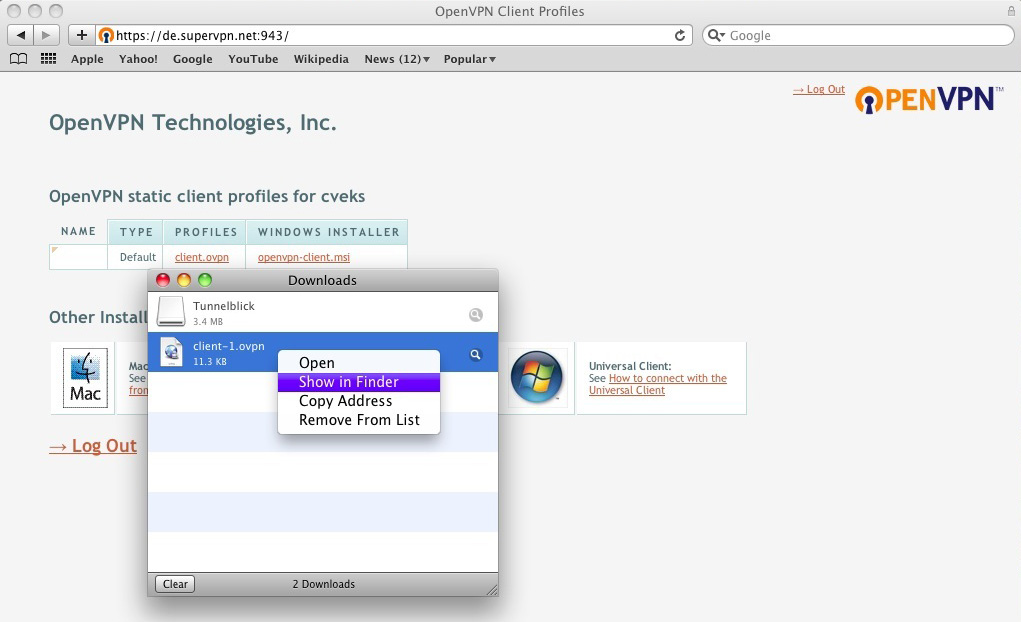Download the openvpn-client.msi installer link

(x=304, y=257)
